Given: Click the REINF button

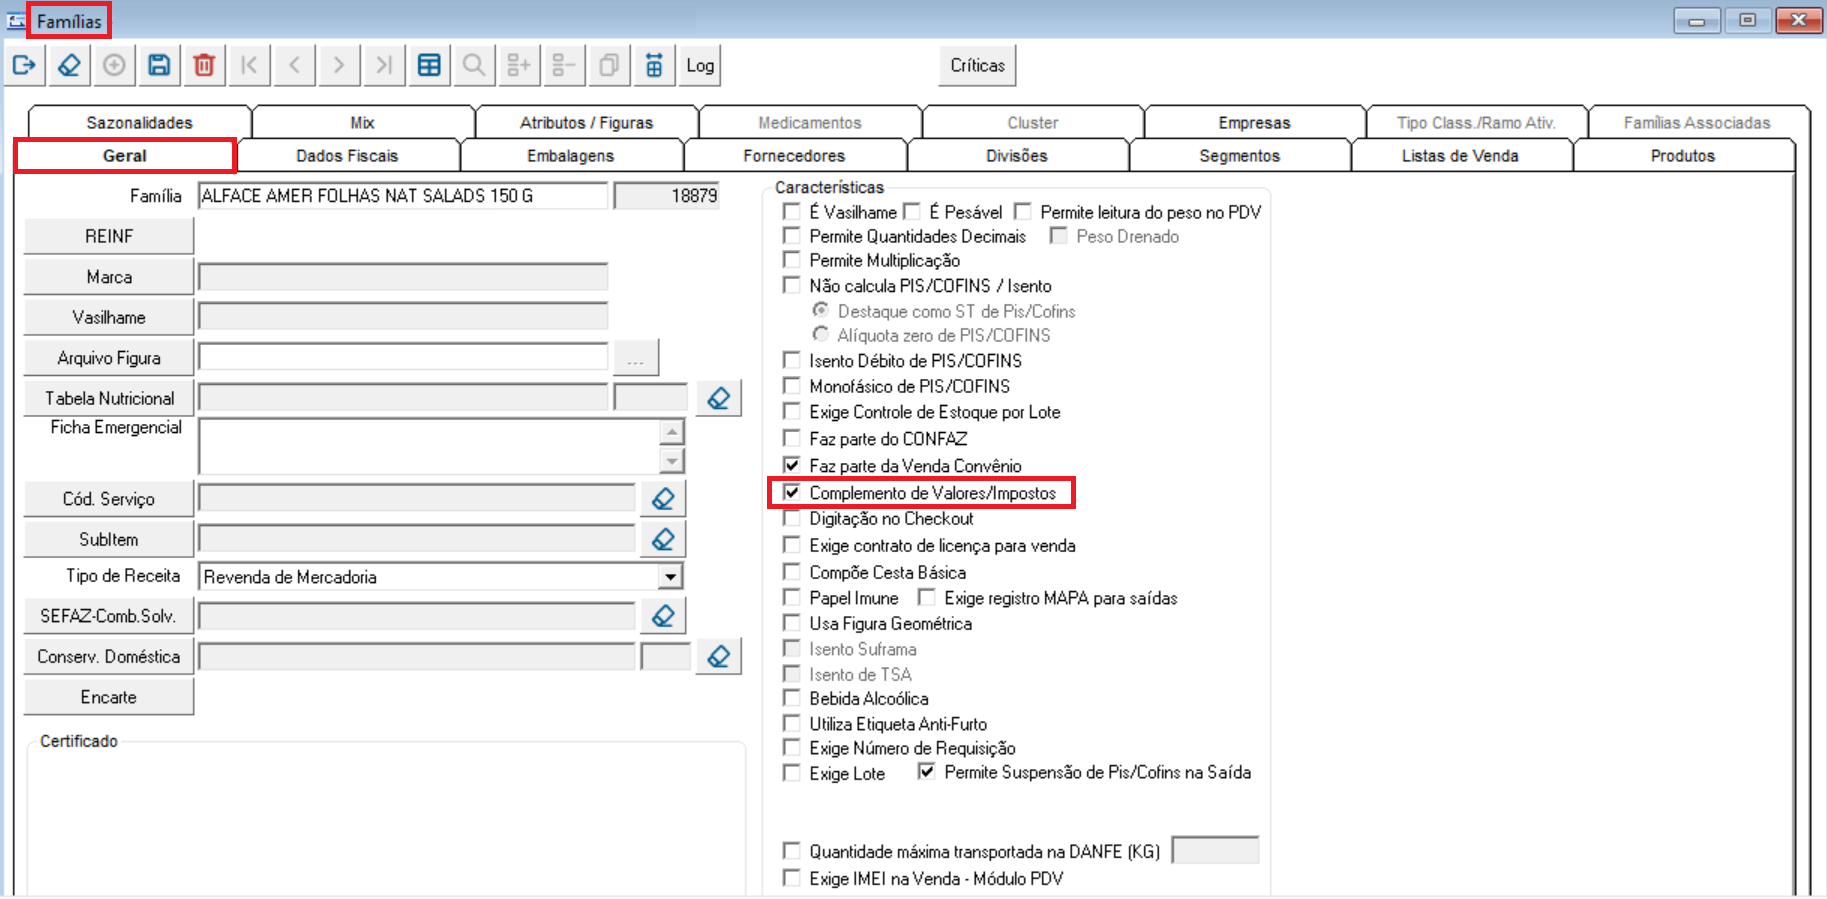Looking at the screenshot, I should click(x=109, y=236).
